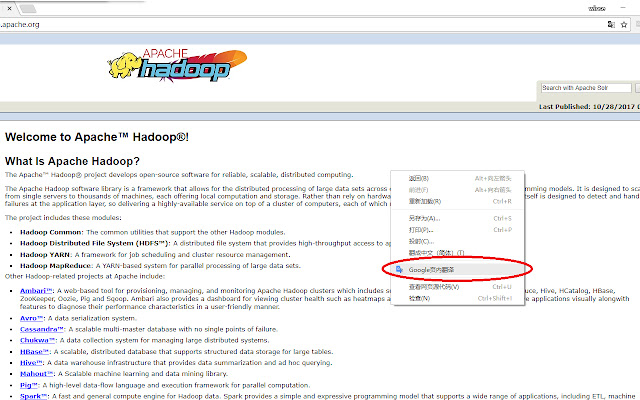Click the "Hadoop Common:" bullet text
The height and width of the screenshot is (400, 640).
point(51,232)
